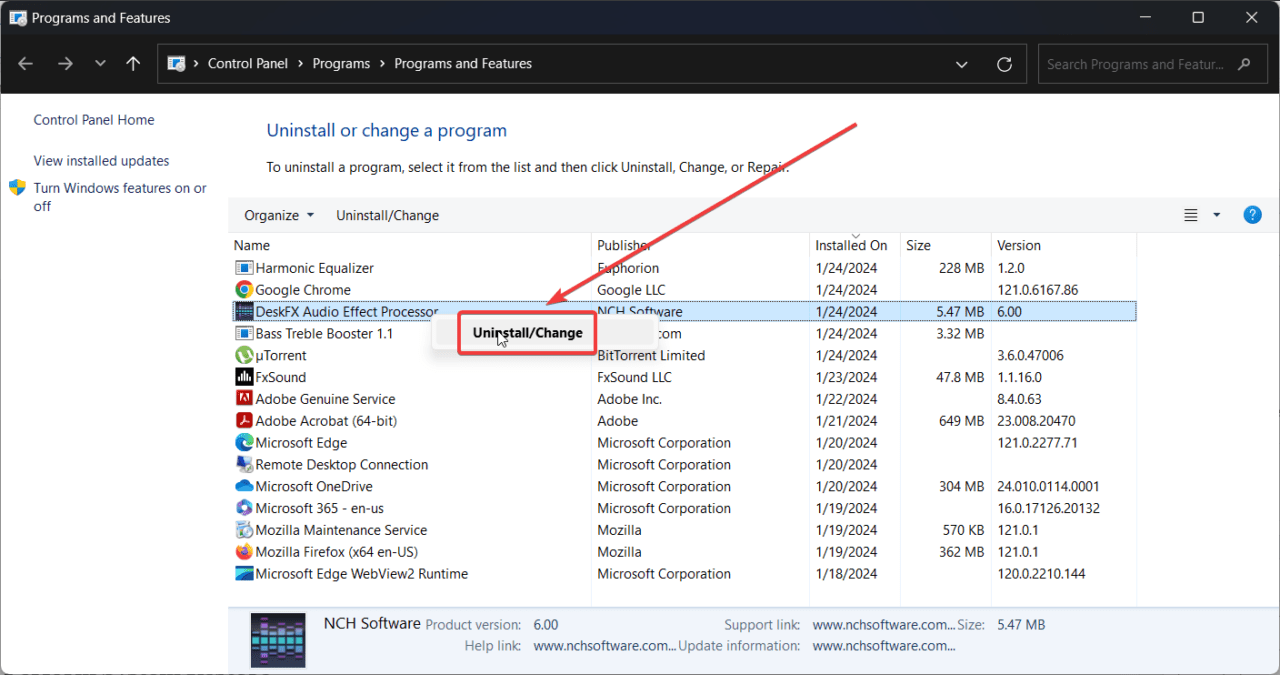The image size is (1280, 675).
Task: Click the Search Programs and Features box
Action: (x=1135, y=64)
